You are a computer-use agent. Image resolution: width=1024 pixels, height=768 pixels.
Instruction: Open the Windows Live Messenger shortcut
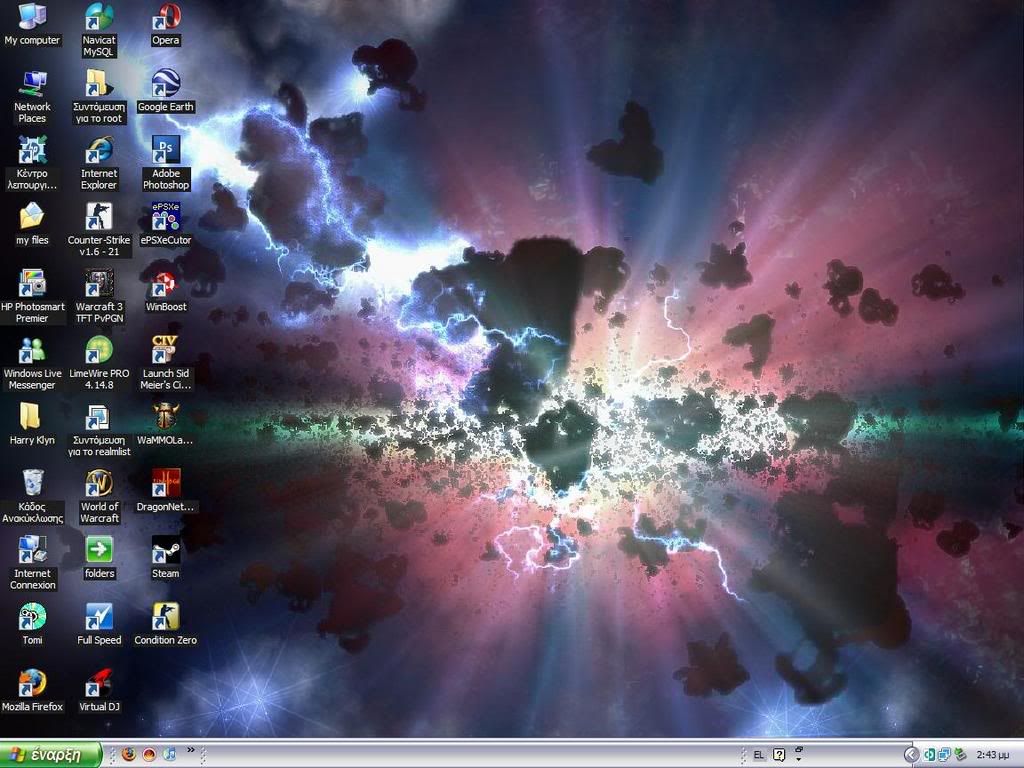click(32, 351)
